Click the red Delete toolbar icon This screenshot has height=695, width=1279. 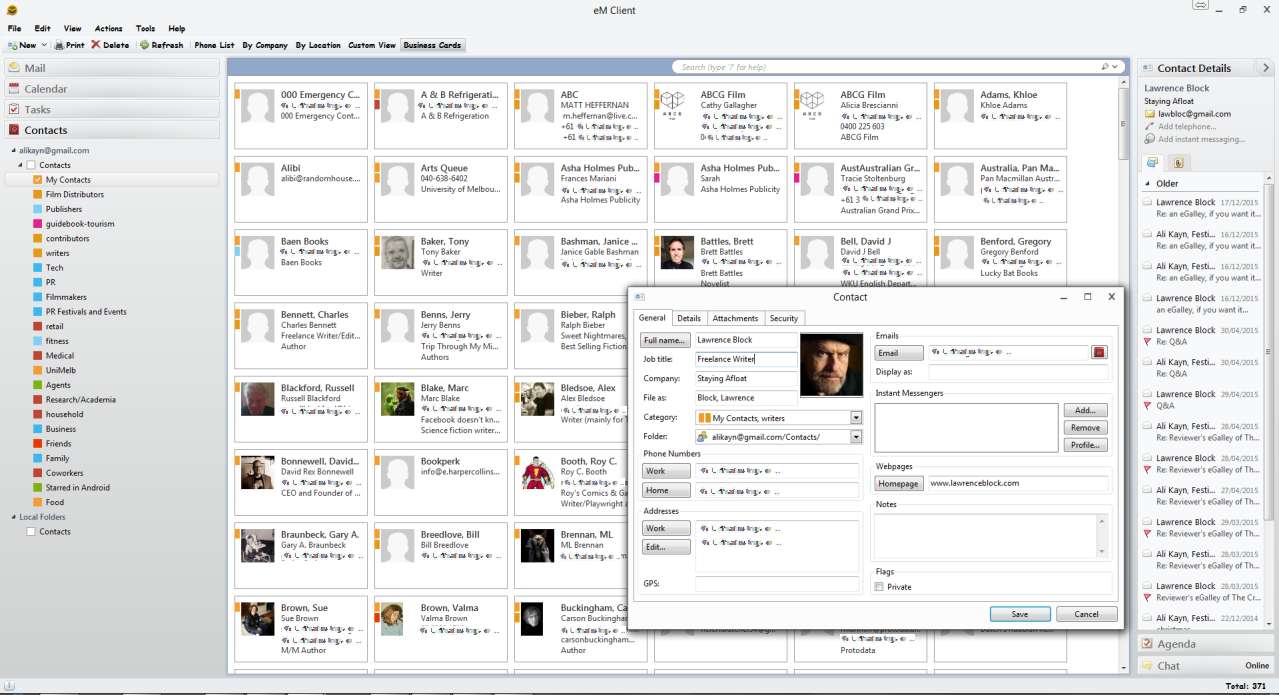coord(96,45)
